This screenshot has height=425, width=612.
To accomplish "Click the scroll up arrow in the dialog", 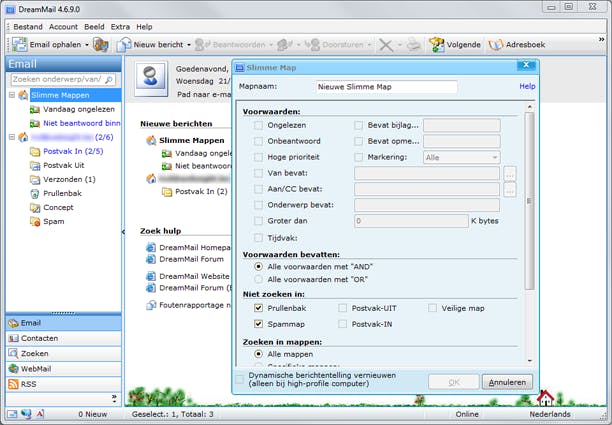I will point(529,107).
